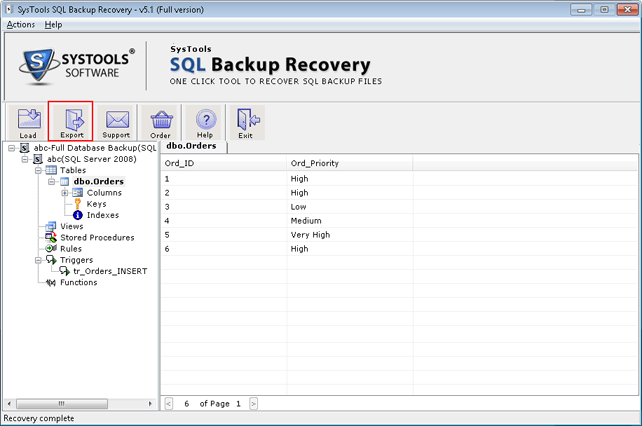Image resolution: width=642 pixels, height=426 pixels.
Task: Select Stored Procedures in tree
Action: point(97,237)
